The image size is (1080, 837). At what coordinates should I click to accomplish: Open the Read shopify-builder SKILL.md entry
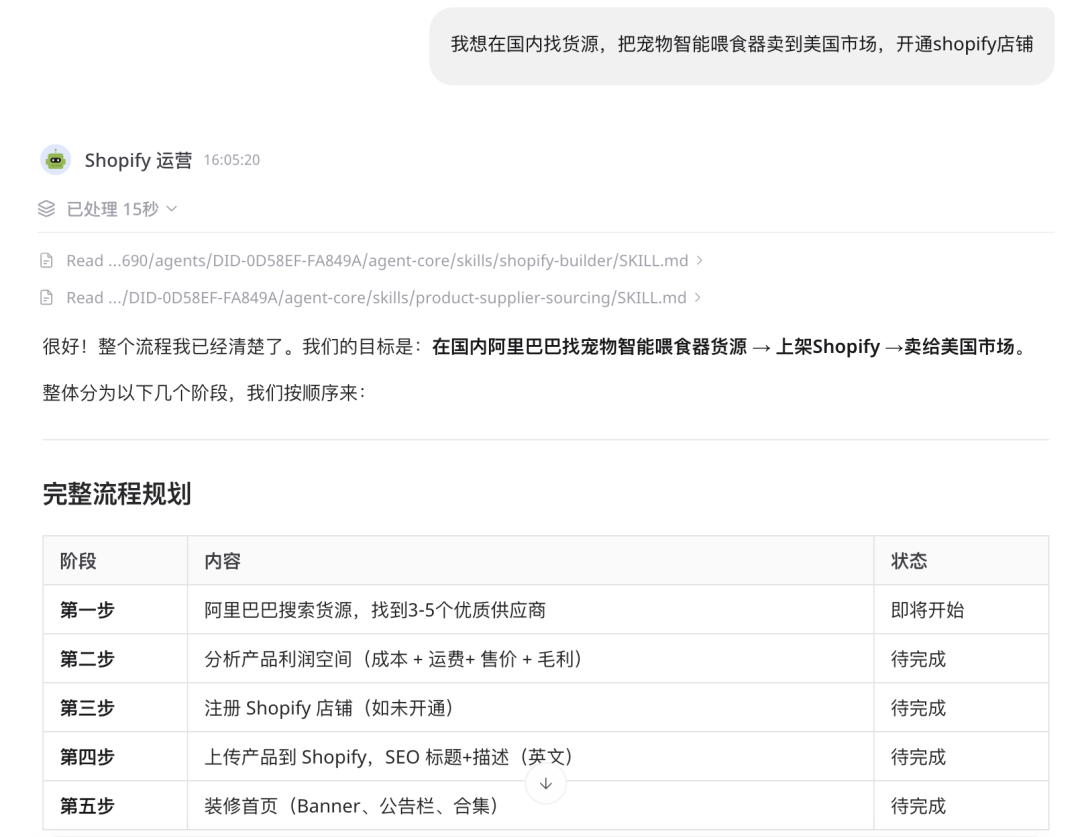[x=377, y=261]
